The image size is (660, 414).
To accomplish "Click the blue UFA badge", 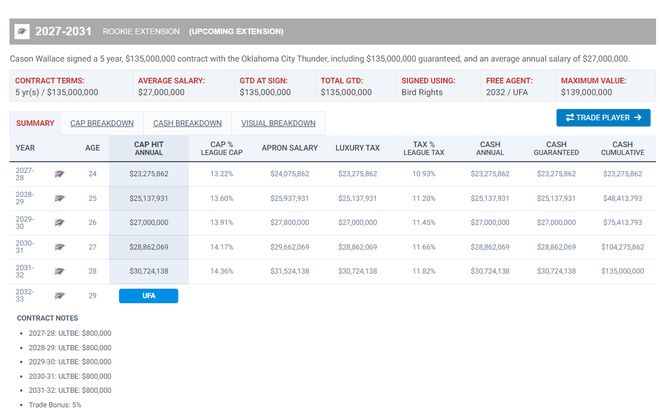I will [x=149, y=296].
